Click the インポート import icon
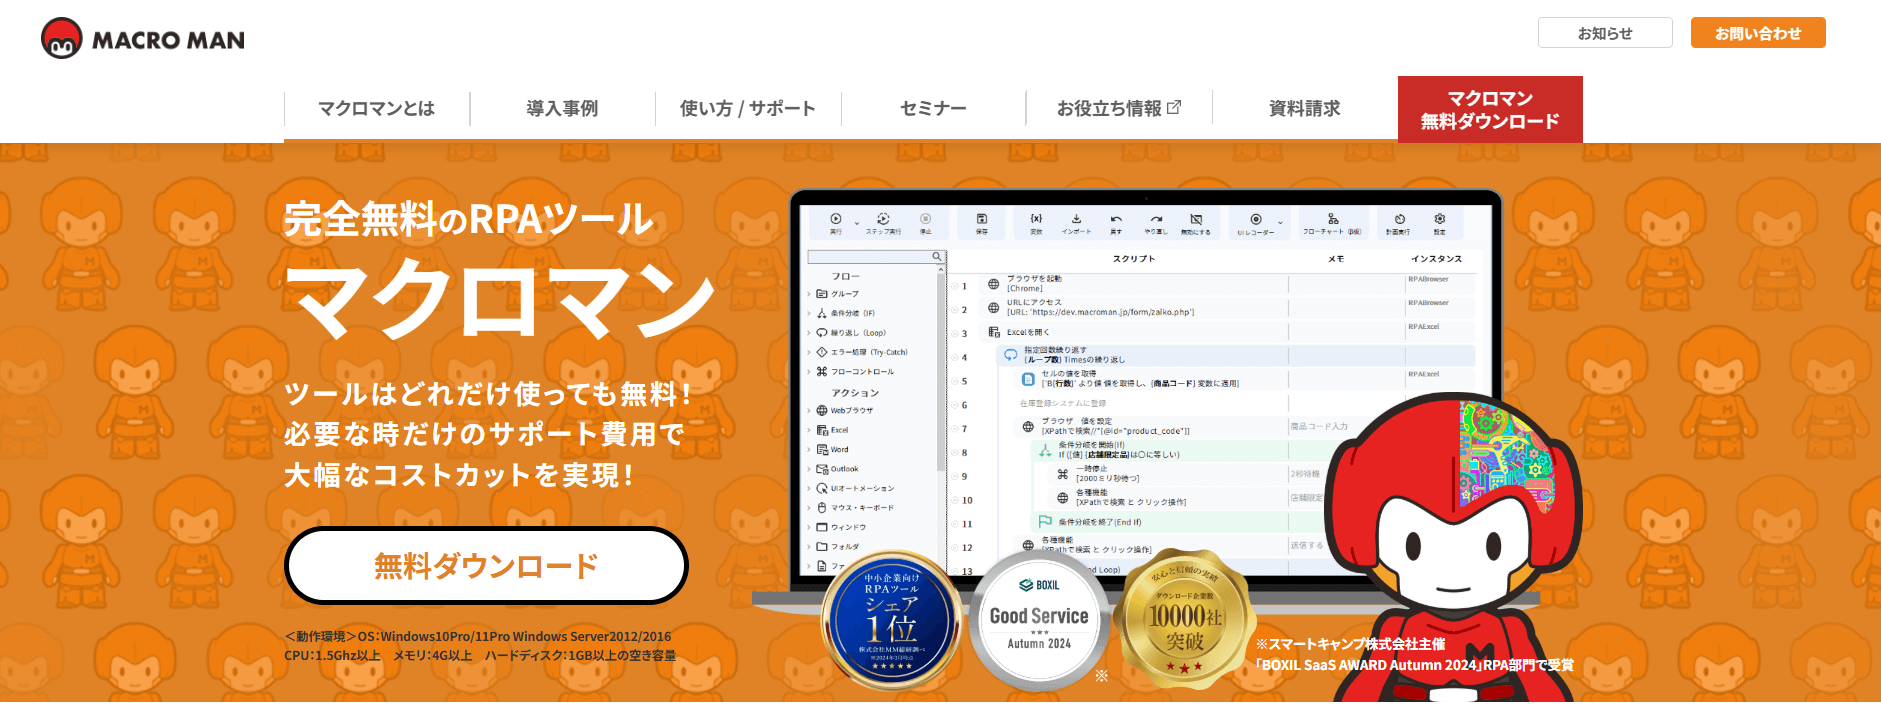This screenshot has height=717, width=1881. click(1076, 219)
